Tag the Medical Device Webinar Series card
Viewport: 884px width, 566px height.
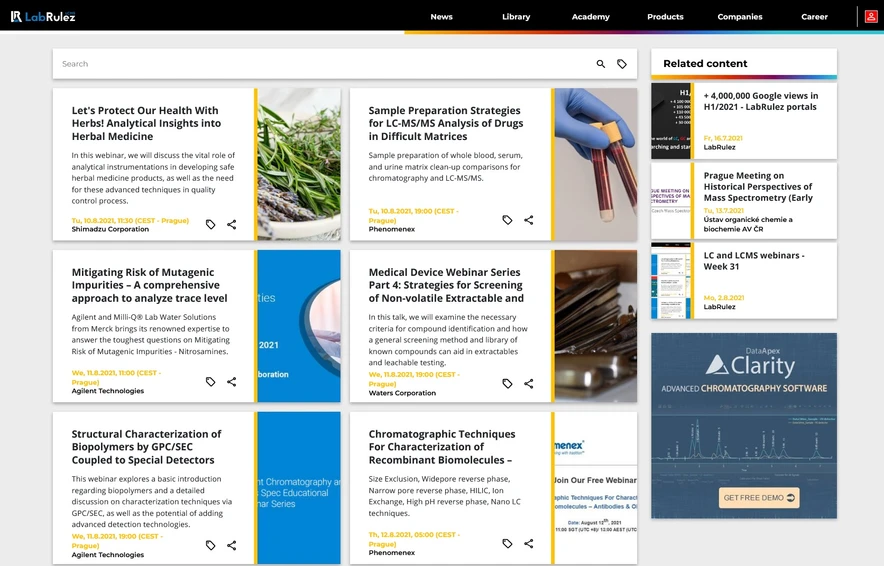point(507,383)
